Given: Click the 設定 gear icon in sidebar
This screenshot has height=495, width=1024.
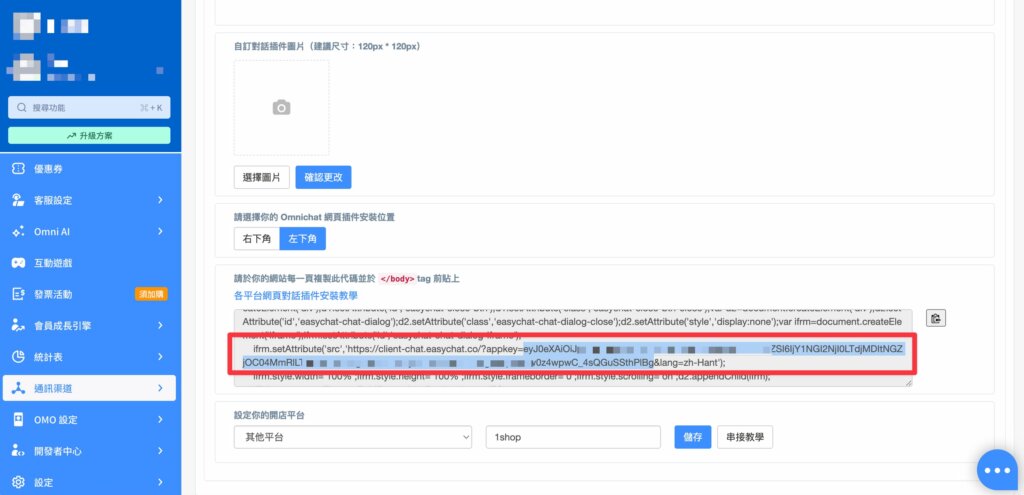Looking at the screenshot, I should [17, 481].
